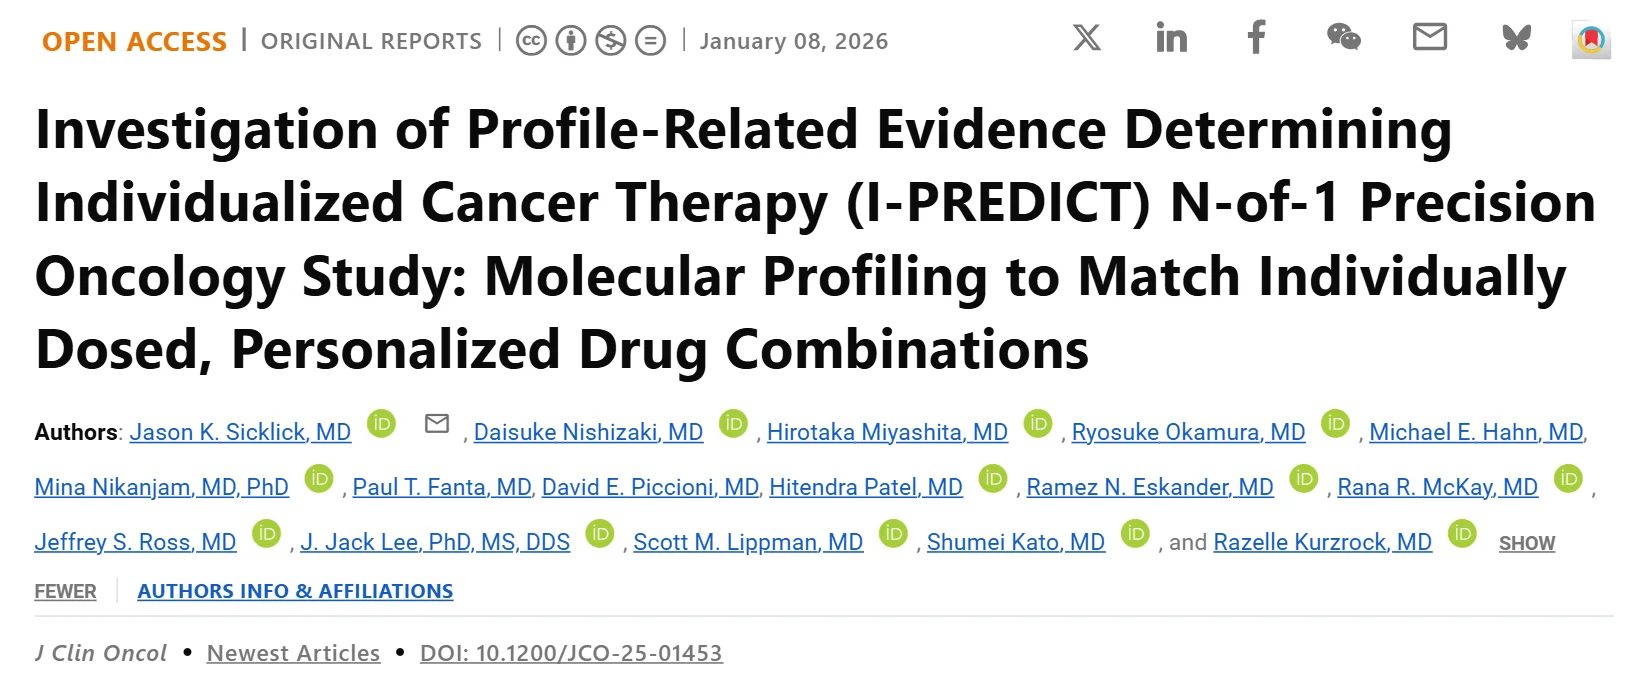Share article by email envelope icon
Image resolution: width=1647 pixels, height=685 pixels.
coord(1429,38)
